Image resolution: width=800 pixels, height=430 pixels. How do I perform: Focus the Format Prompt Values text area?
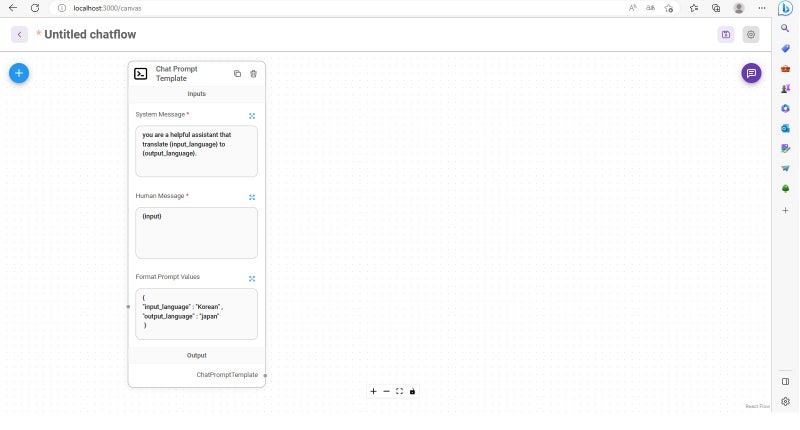196,314
